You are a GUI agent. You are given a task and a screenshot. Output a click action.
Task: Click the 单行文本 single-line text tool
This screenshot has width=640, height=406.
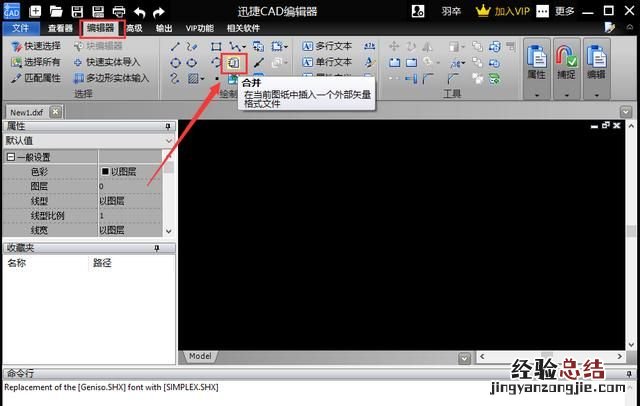tap(327, 62)
